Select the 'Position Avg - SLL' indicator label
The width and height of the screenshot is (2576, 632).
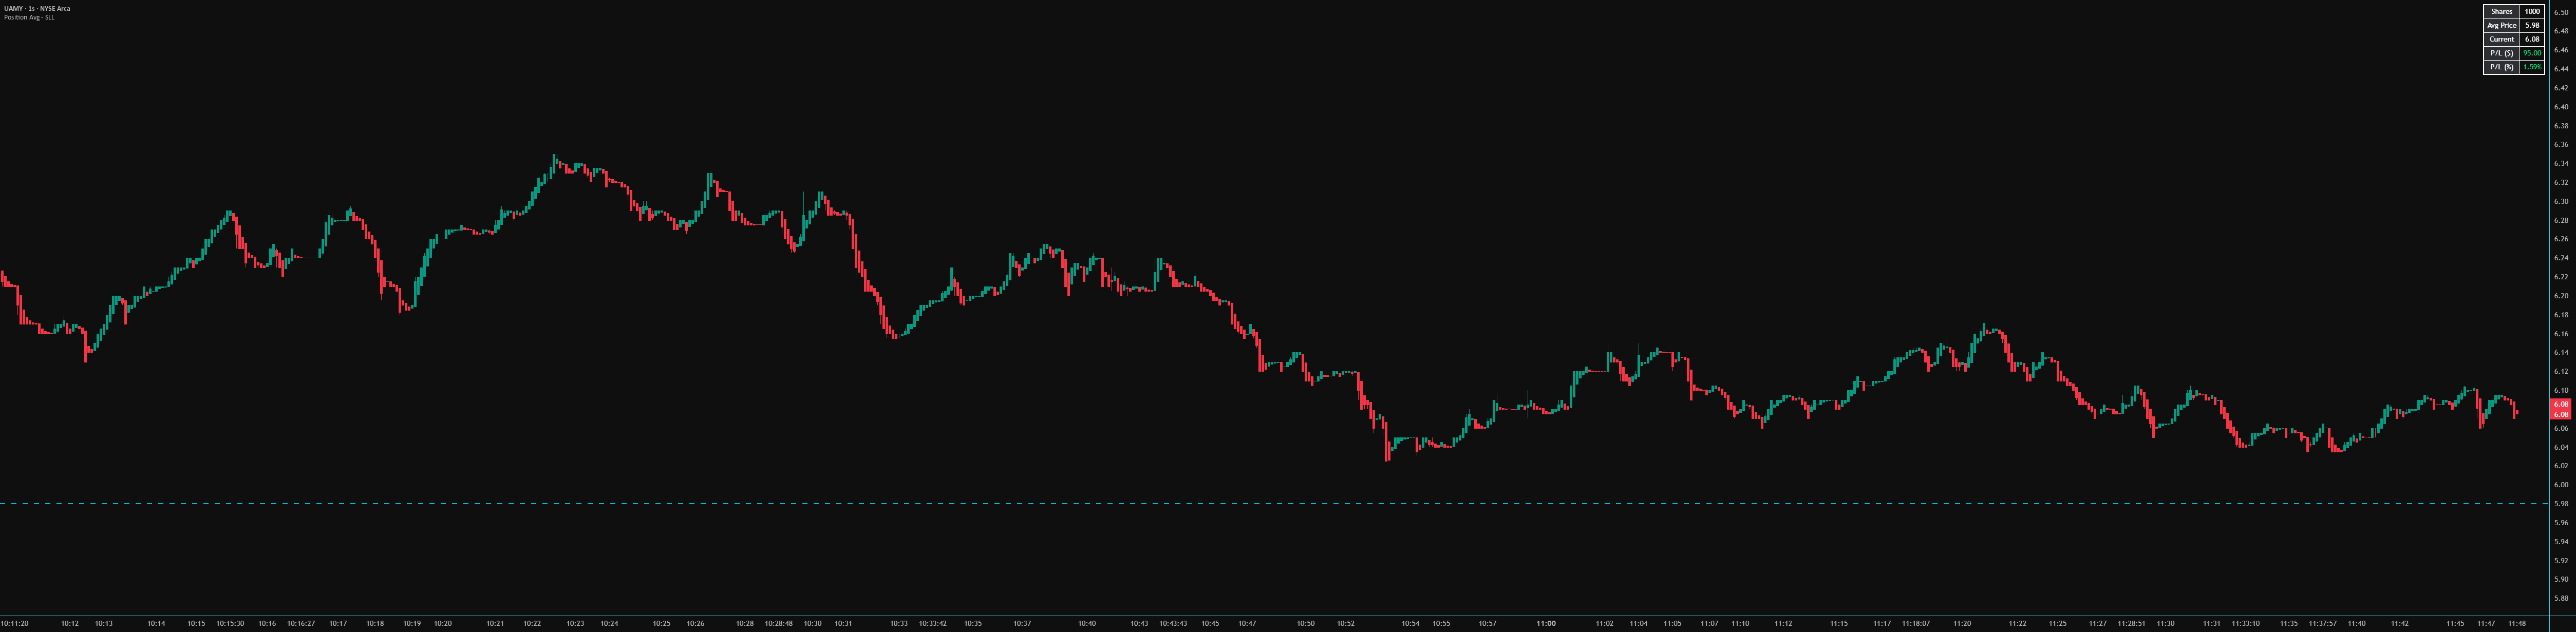pyautogui.click(x=29, y=17)
